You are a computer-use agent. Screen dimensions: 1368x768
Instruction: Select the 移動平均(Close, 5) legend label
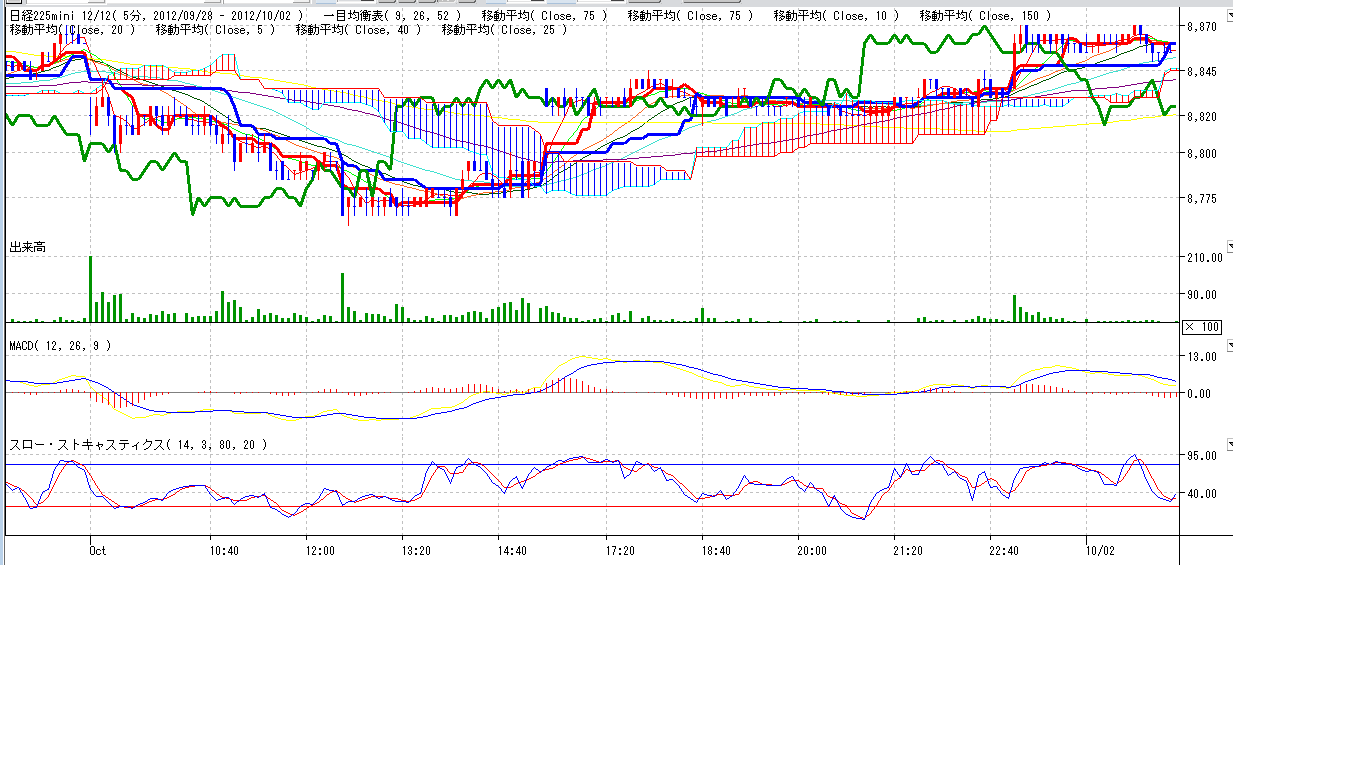tap(215, 30)
